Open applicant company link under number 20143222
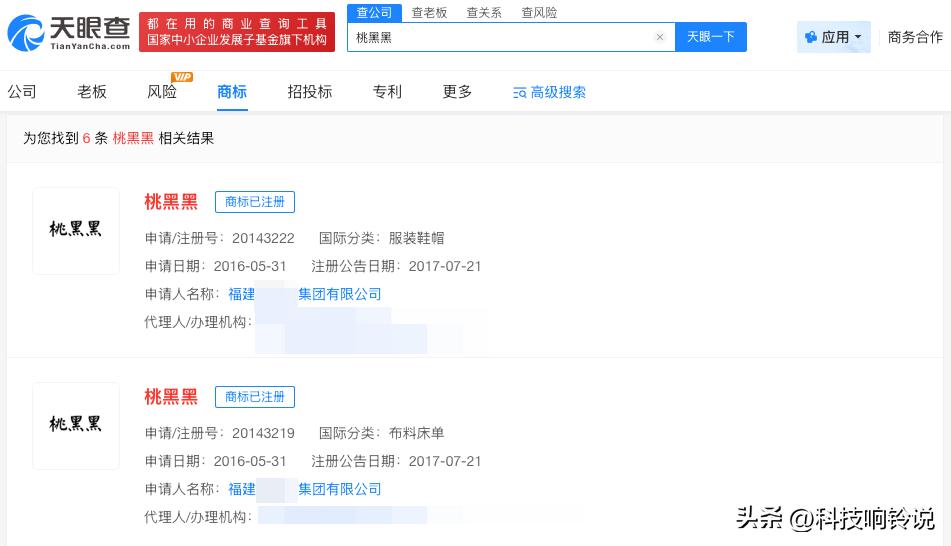951x546 pixels. (304, 294)
